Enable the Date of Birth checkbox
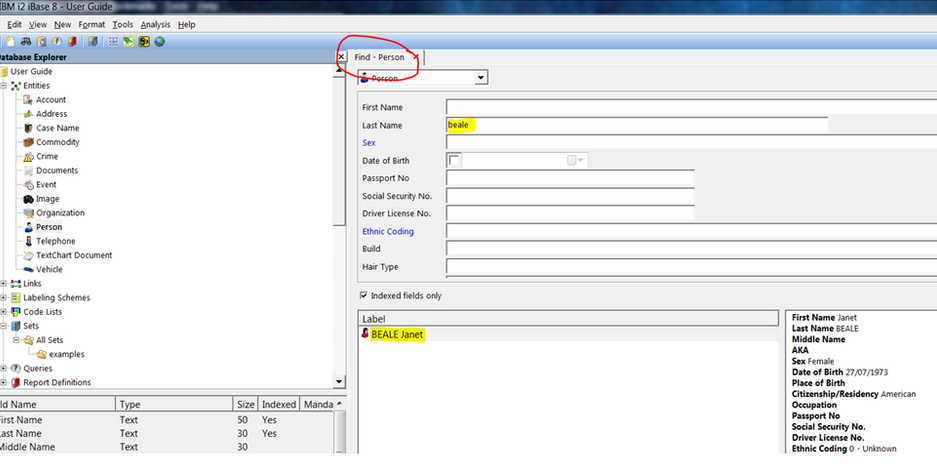937x464 pixels. click(x=455, y=160)
